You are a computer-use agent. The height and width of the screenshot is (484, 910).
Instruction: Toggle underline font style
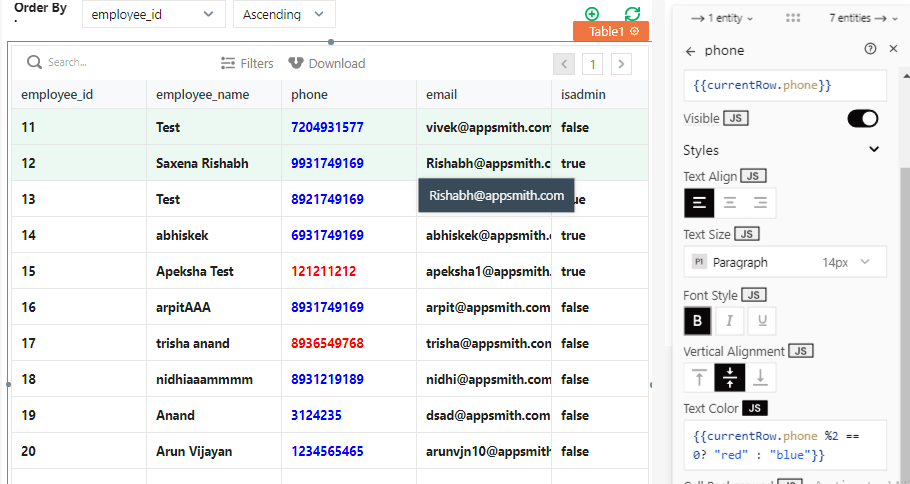pyautogui.click(x=762, y=321)
